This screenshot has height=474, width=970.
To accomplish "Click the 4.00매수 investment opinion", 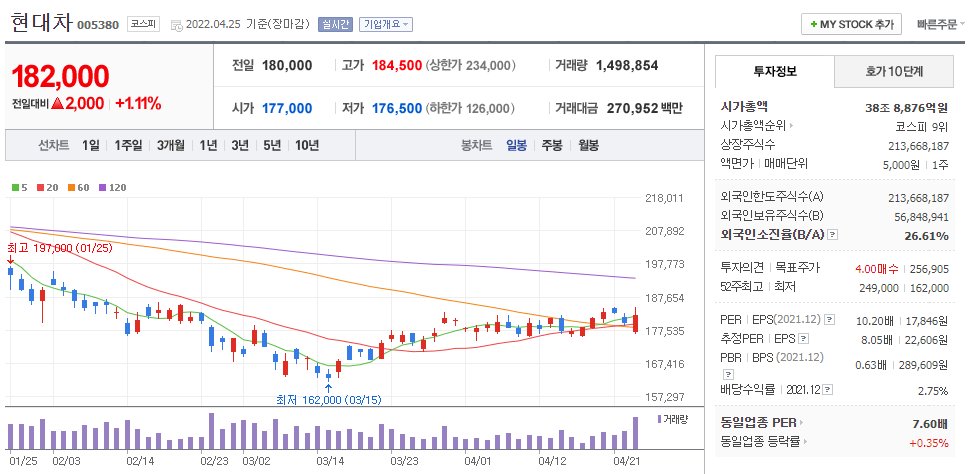I will coord(876,269).
